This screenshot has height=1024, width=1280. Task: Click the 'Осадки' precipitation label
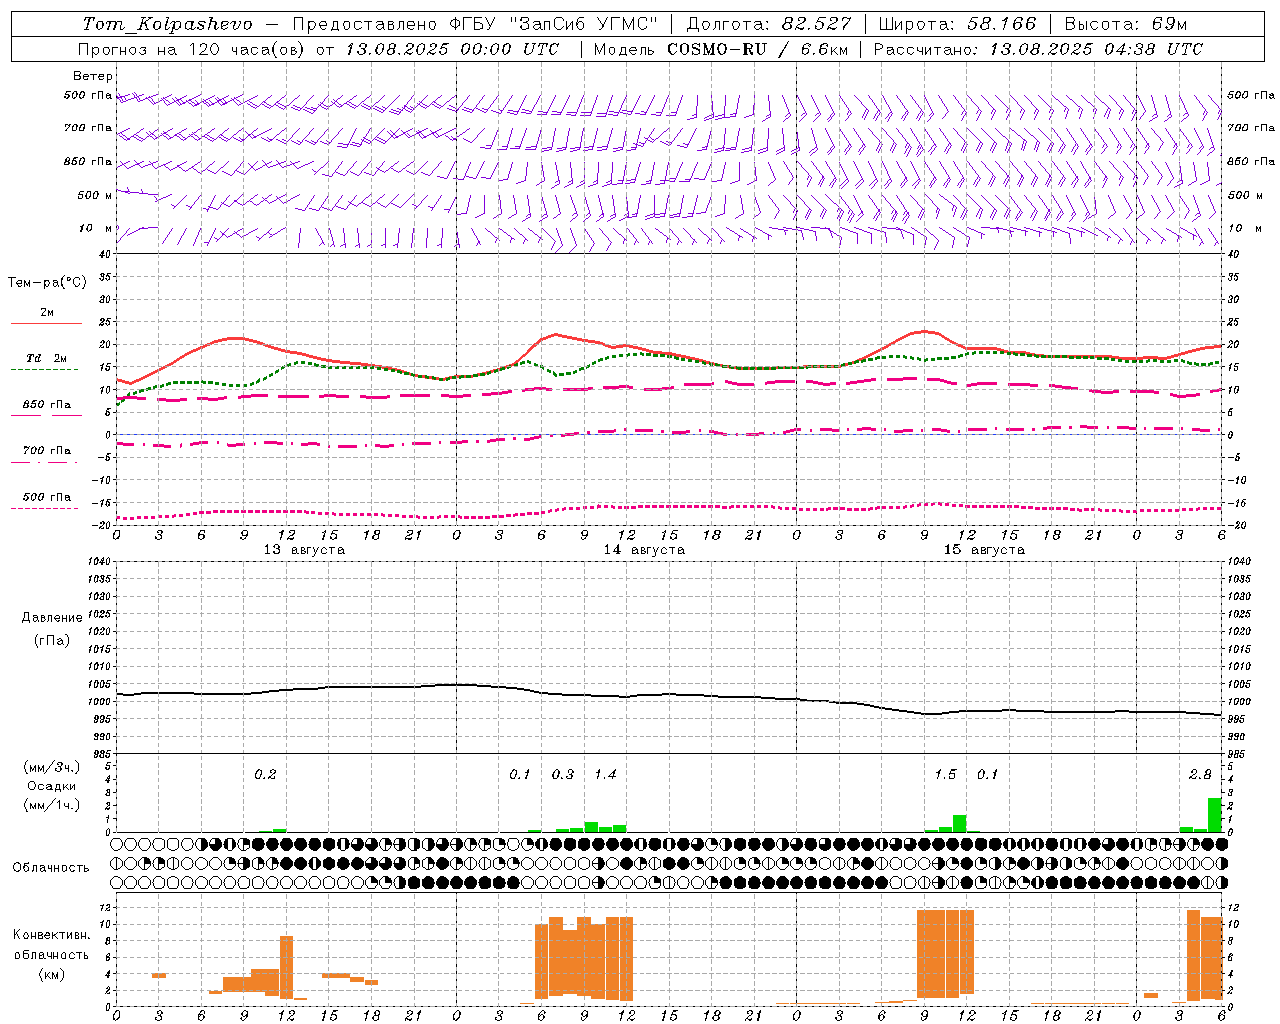click(51, 786)
